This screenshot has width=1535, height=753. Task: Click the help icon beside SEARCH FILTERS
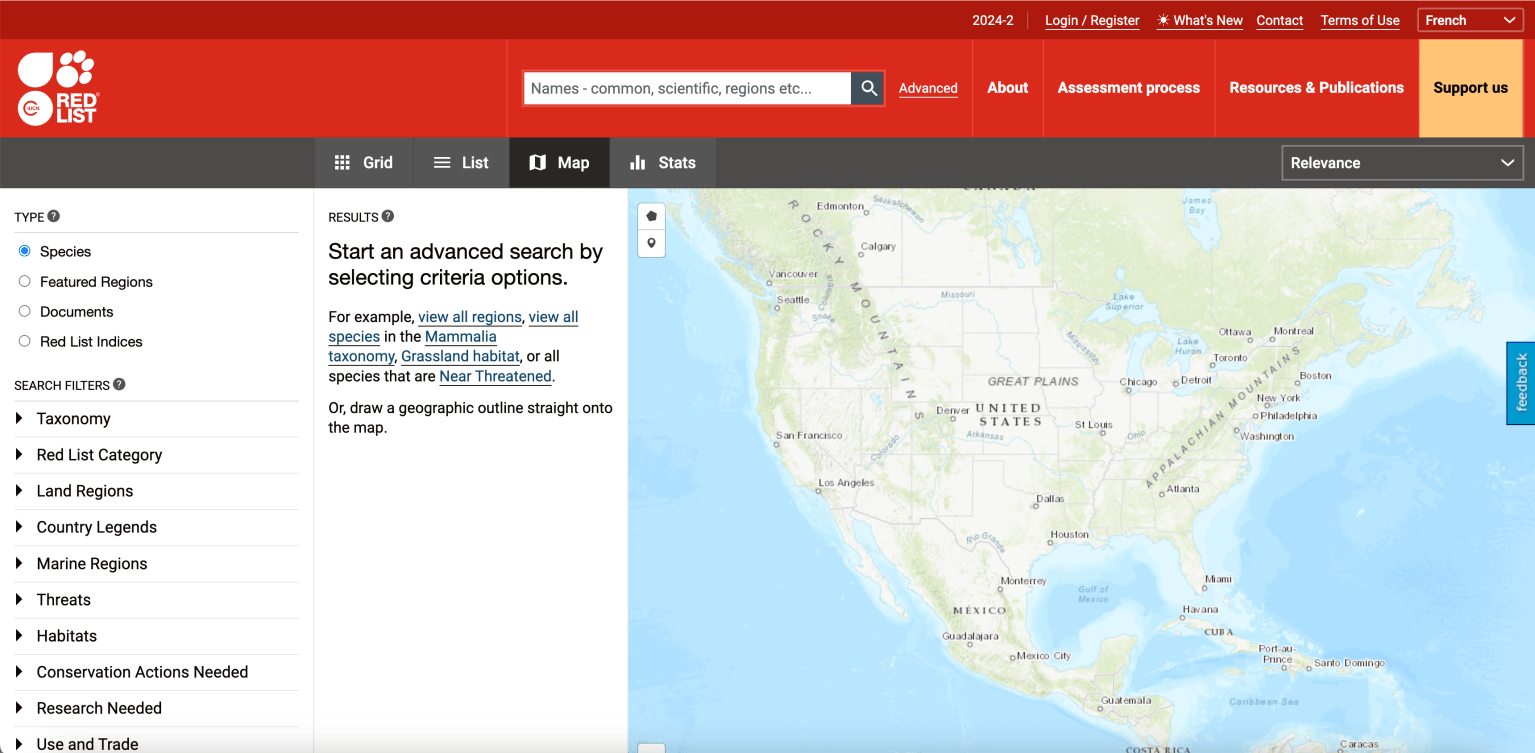(x=119, y=384)
